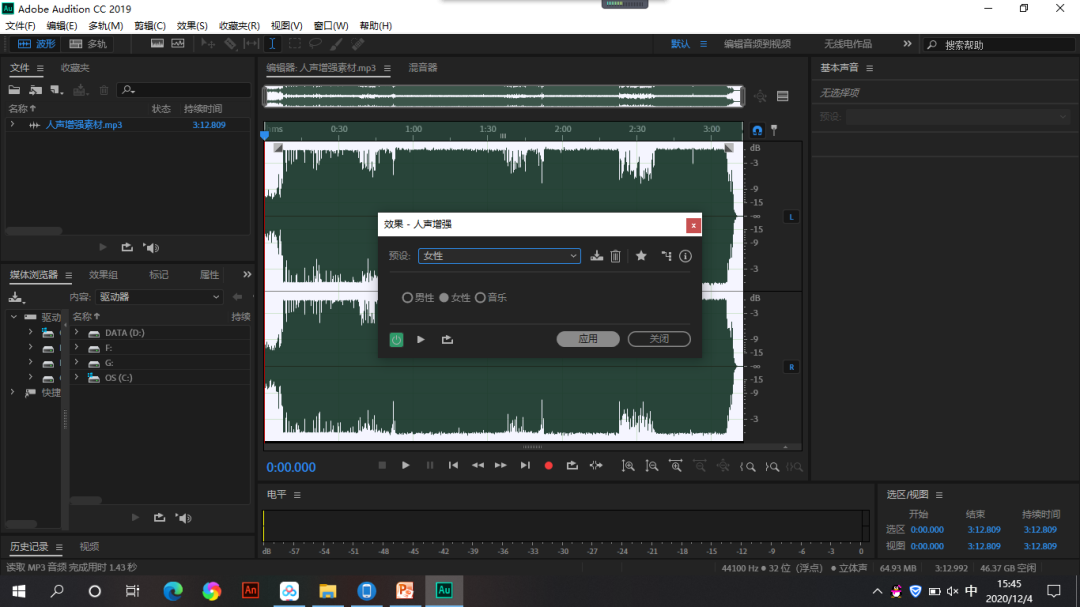This screenshot has height=607, width=1080.
Task: Expand the DATA (D:) drive
Action: pyautogui.click(x=76, y=332)
